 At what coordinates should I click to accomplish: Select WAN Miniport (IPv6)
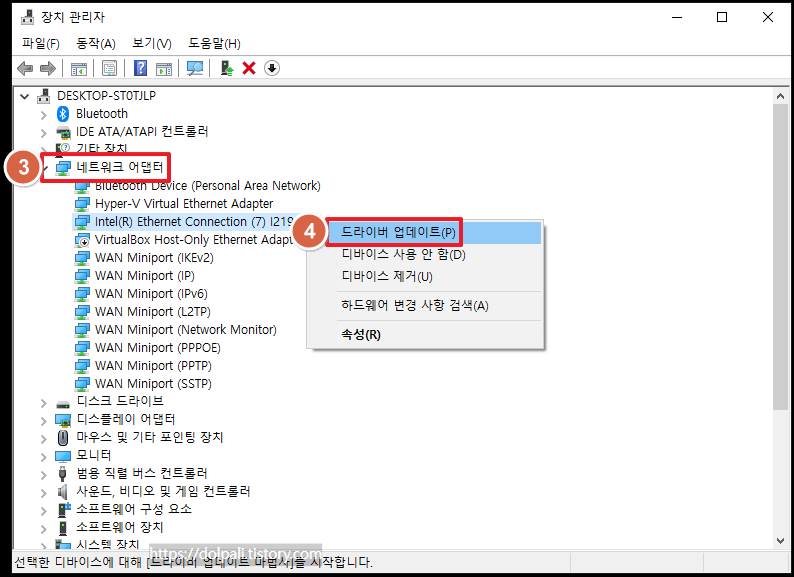tap(151, 294)
